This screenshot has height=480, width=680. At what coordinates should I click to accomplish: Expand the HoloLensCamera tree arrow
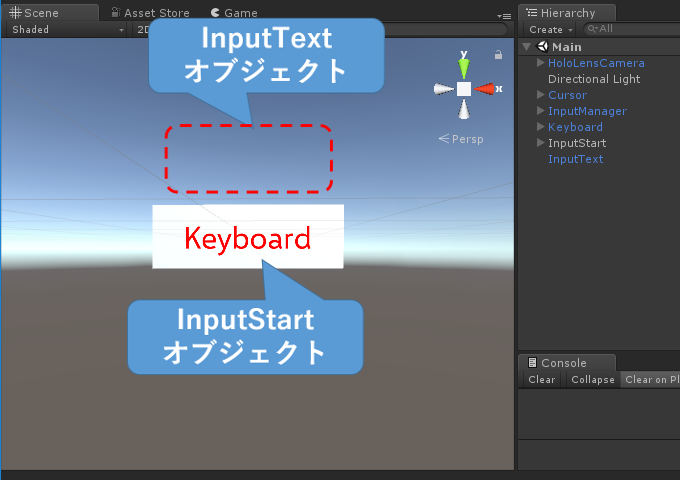540,62
